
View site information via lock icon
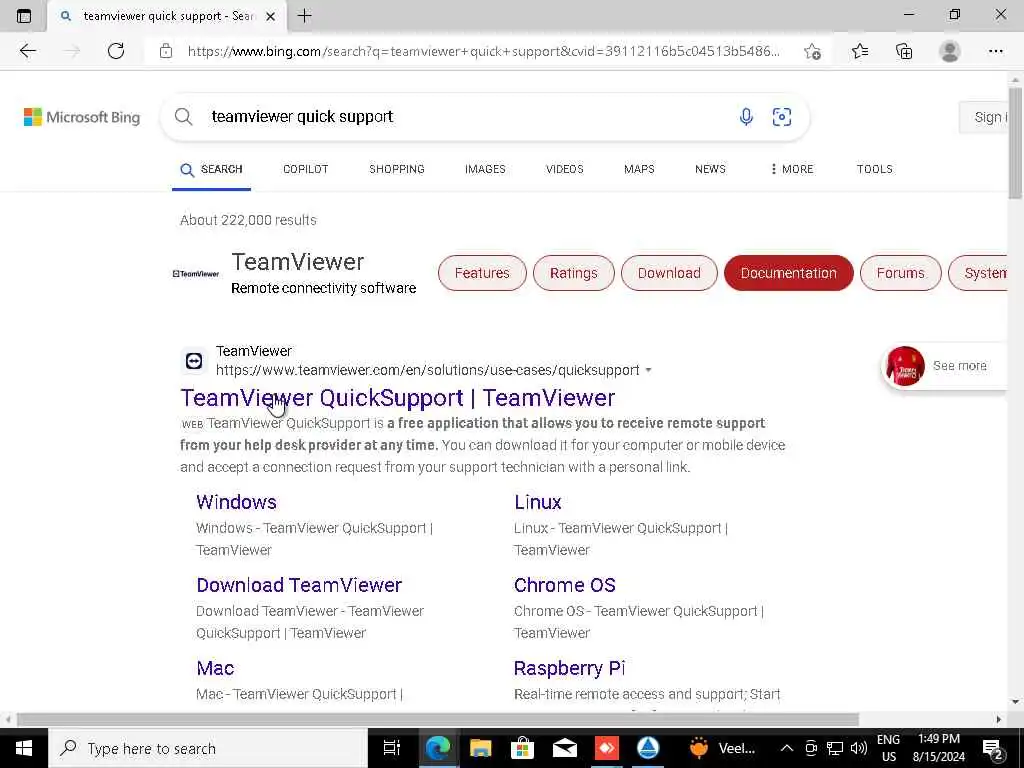pyautogui.click(x=166, y=51)
